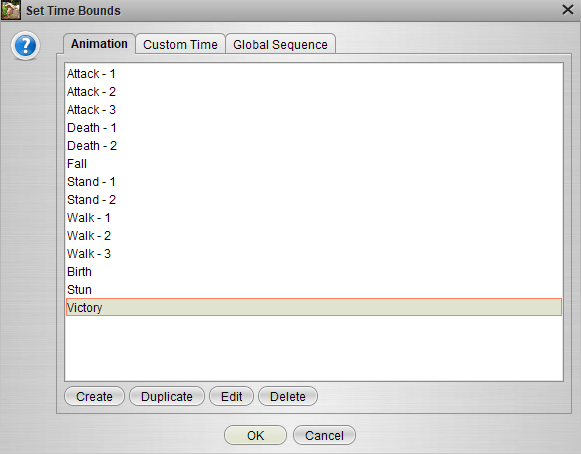The image size is (581, 454).
Task: Pick the Fall animation
Action: coord(314,164)
